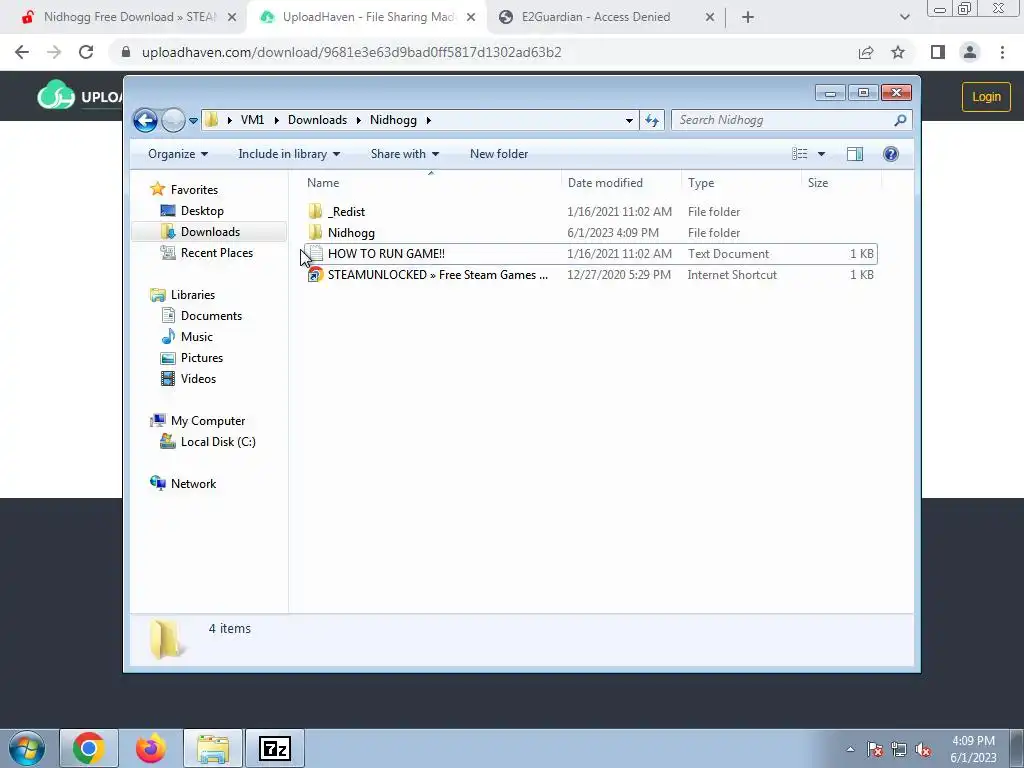Viewport: 1024px width, 768px height.
Task: Refresh the Nidhogg folder view
Action: click(x=652, y=120)
